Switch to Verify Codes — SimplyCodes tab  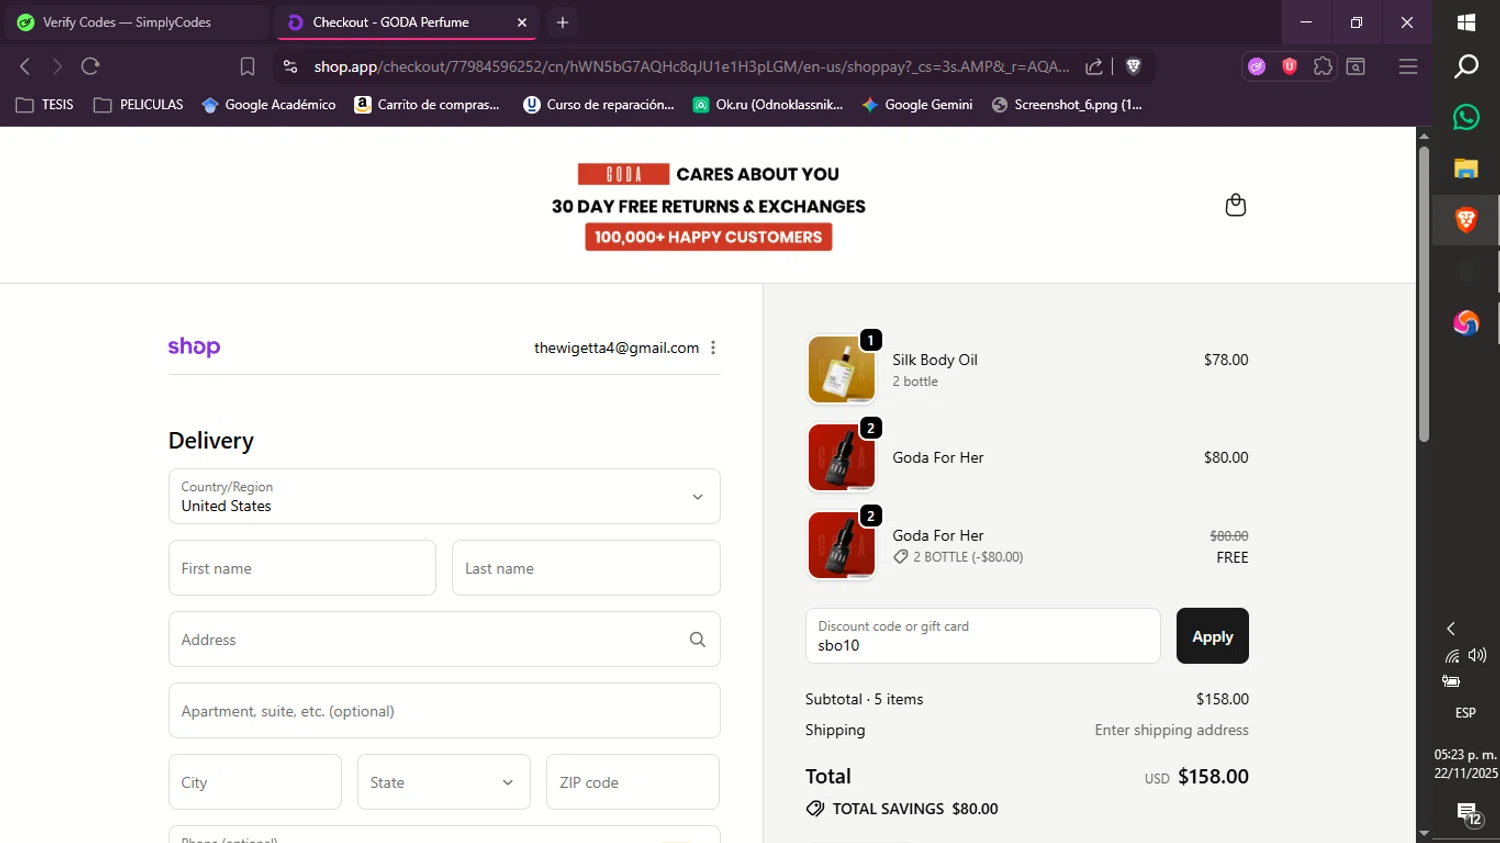pos(135,22)
